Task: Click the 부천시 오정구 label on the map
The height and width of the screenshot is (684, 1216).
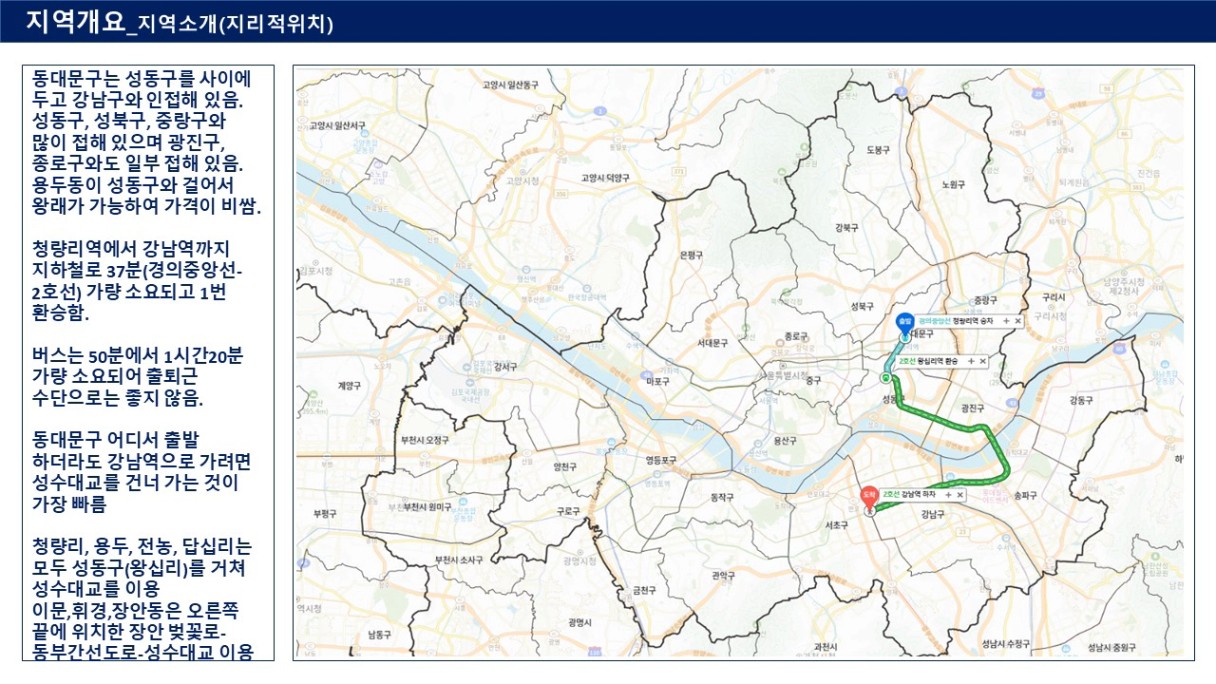Action: pyautogui.click(x=425, y=439)
